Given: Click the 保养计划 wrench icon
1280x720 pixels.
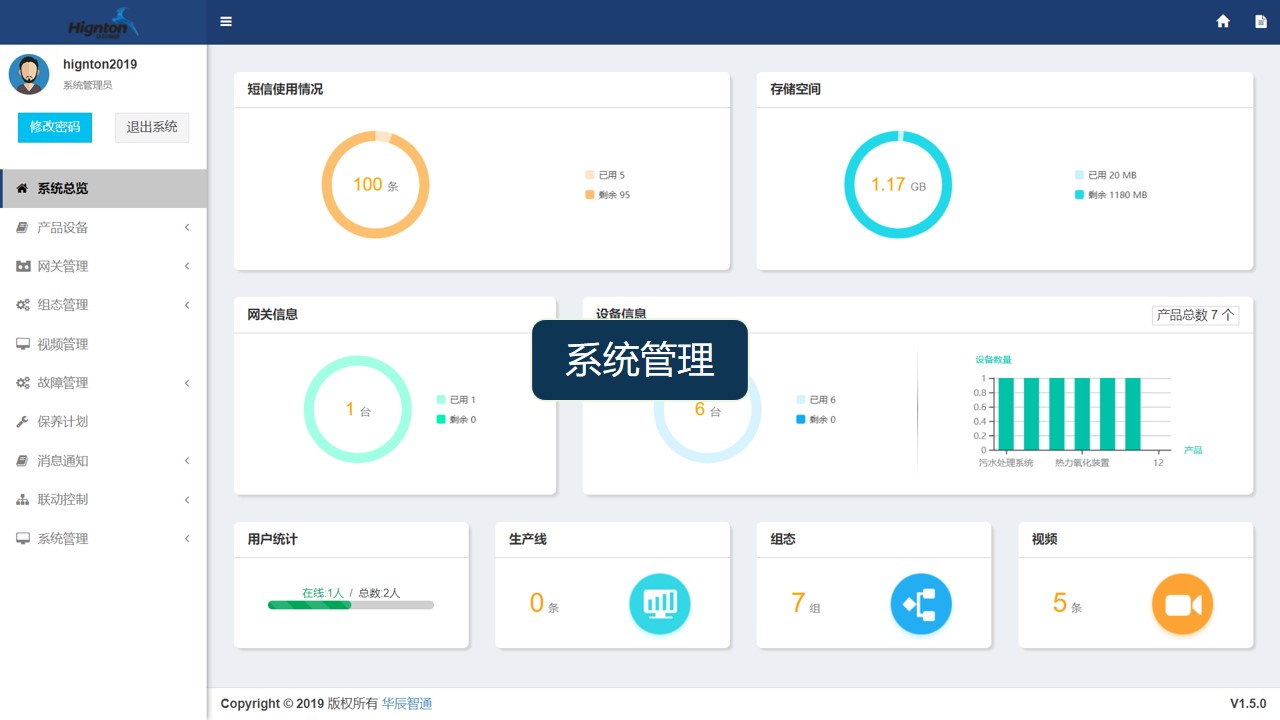Looking at the screenshot, I should (x=22, y=421).
